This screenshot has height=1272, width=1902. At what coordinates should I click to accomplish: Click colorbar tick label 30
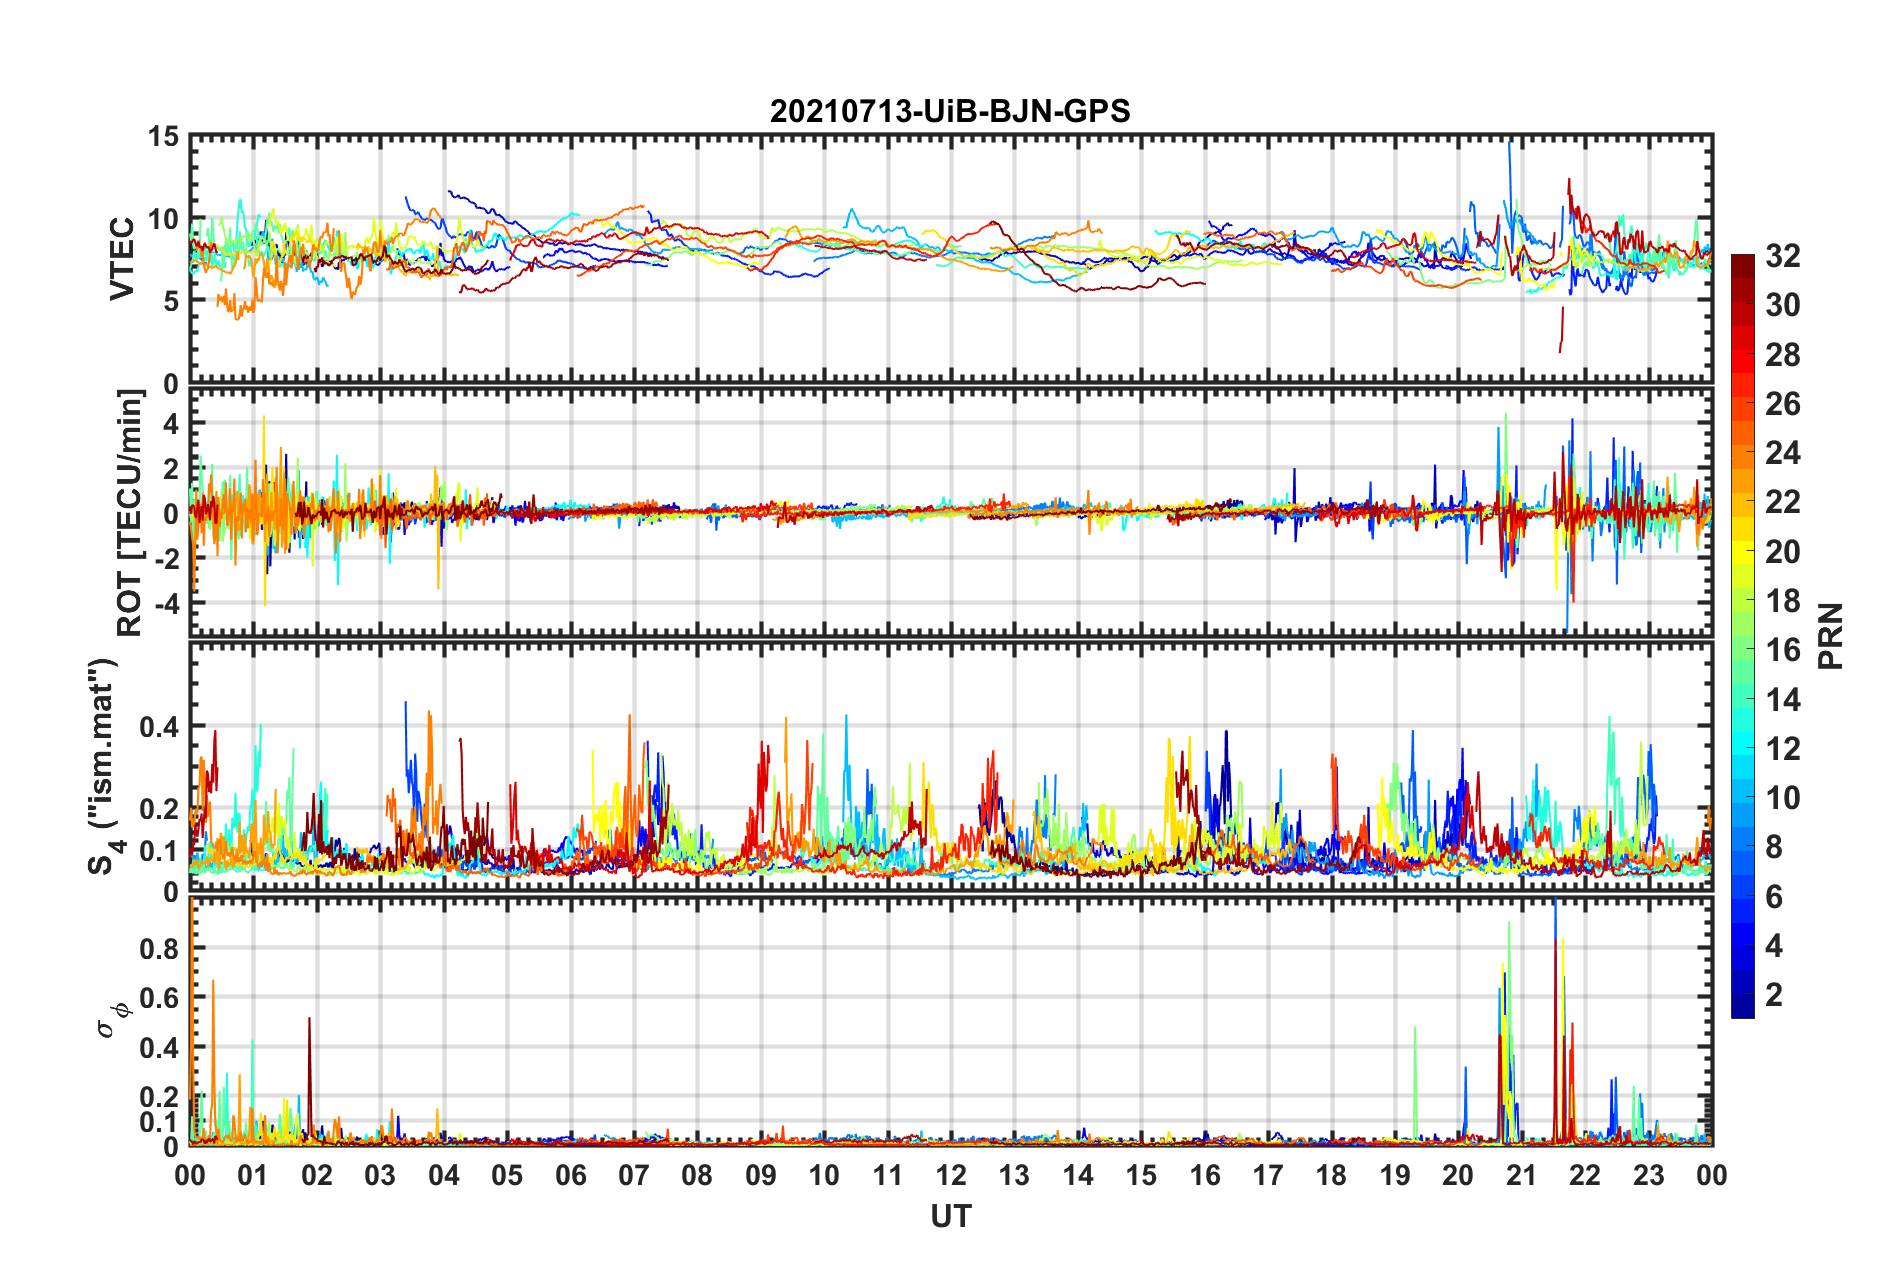point(1782,305)
